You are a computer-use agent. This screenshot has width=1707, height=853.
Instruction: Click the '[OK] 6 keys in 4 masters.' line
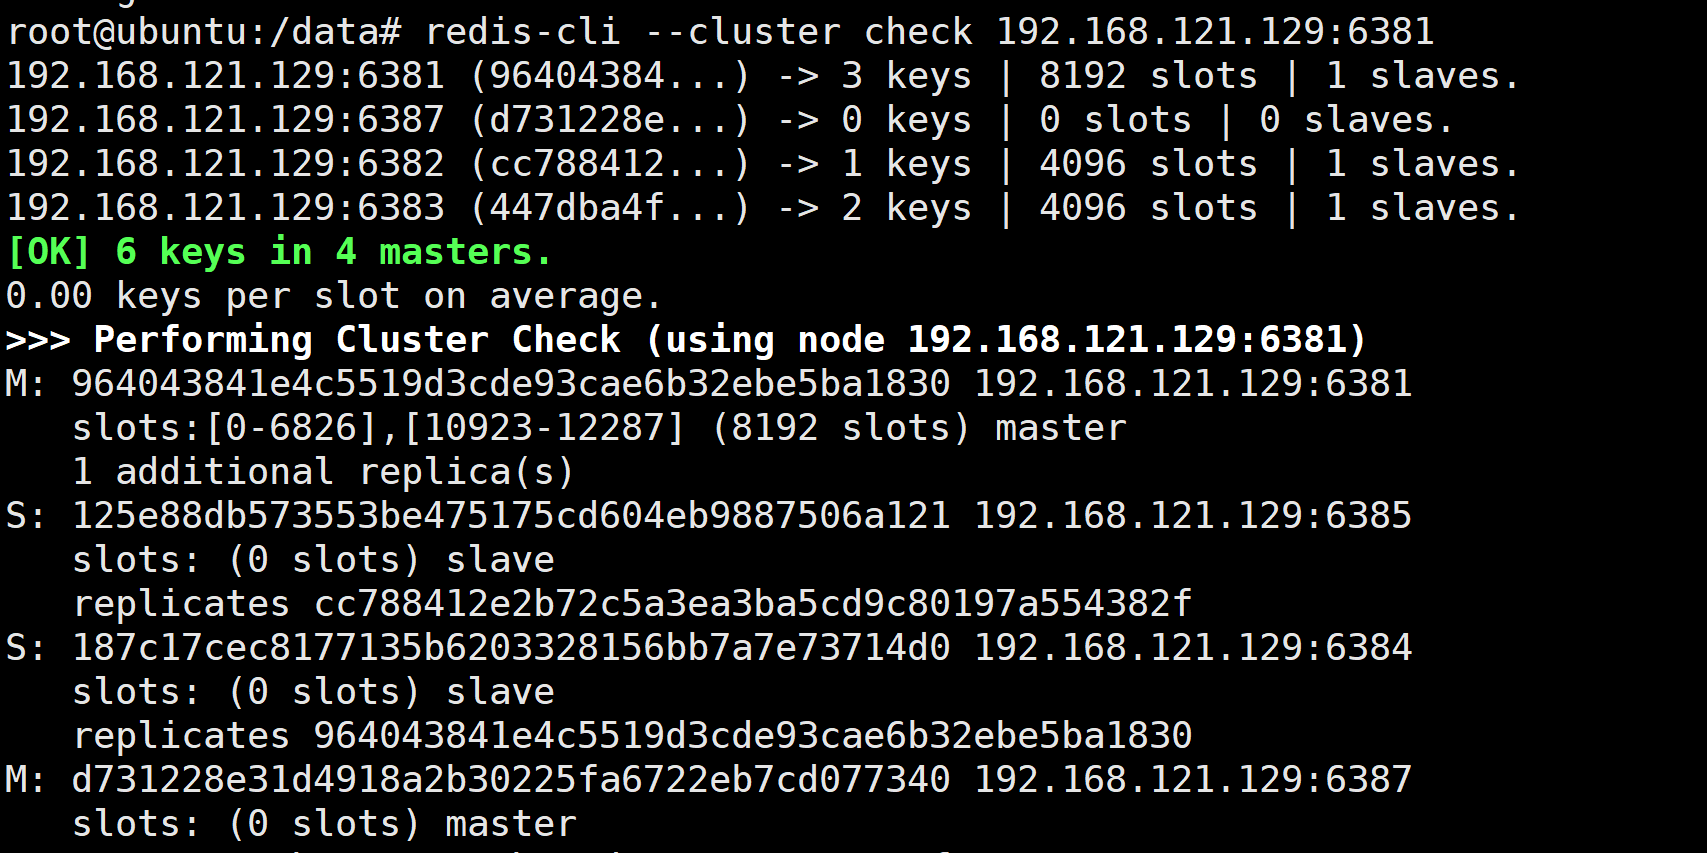click(x=279, y=252)
